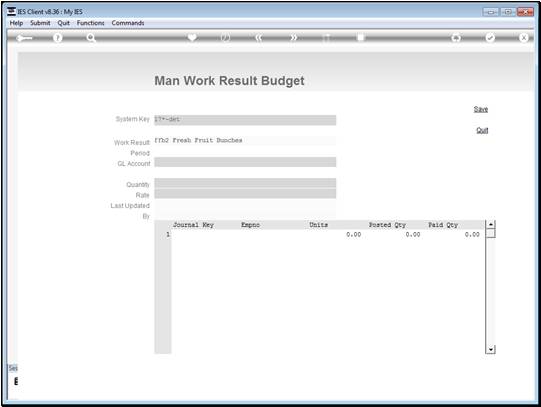Click the Rate input field
The image size is (541, 407).
pyautogui.click(x=245, y=193)
